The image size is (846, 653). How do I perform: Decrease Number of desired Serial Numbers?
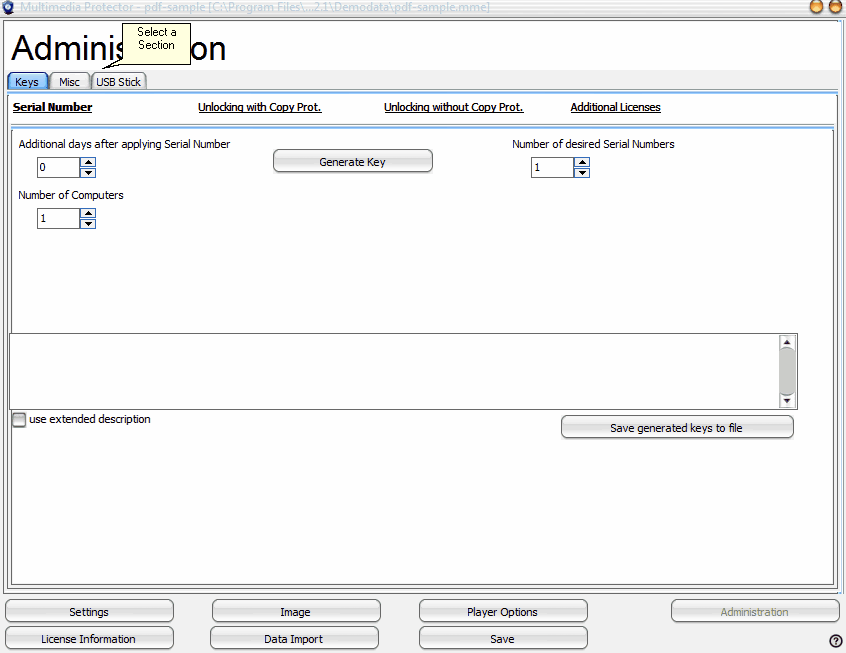tap(582, 173)
